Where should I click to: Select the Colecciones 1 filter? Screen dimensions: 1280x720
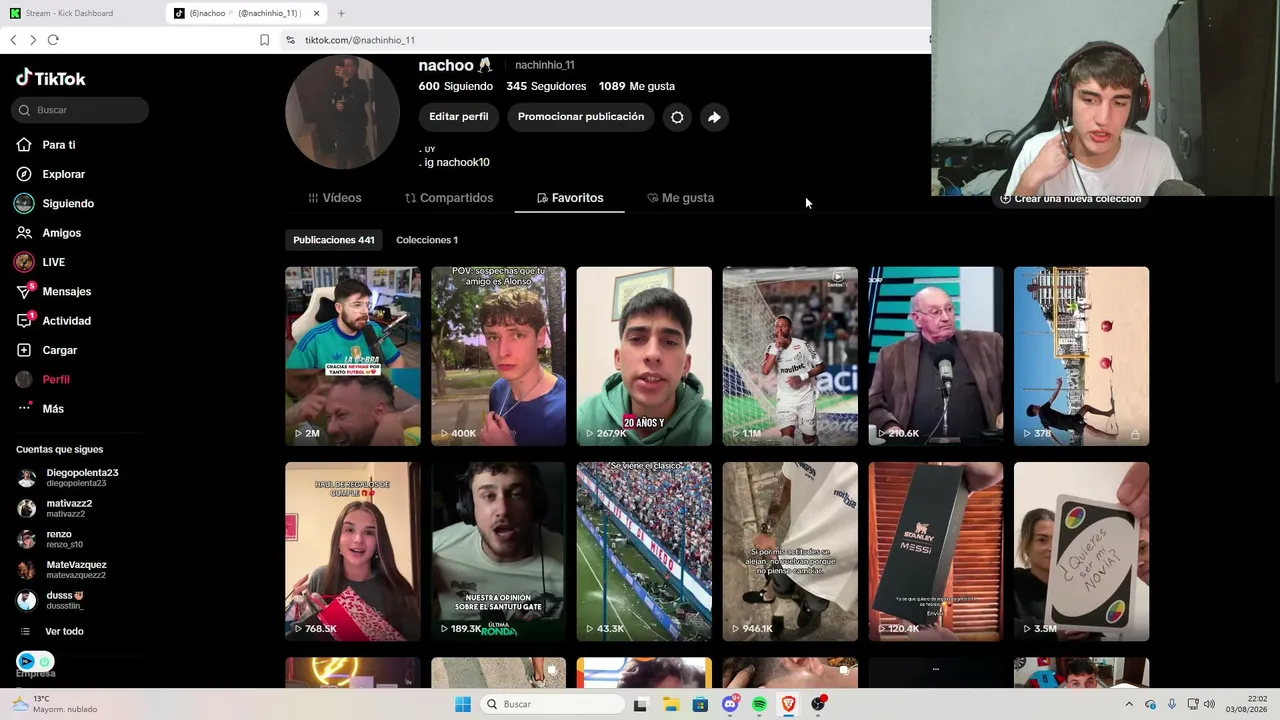point(427,240)
